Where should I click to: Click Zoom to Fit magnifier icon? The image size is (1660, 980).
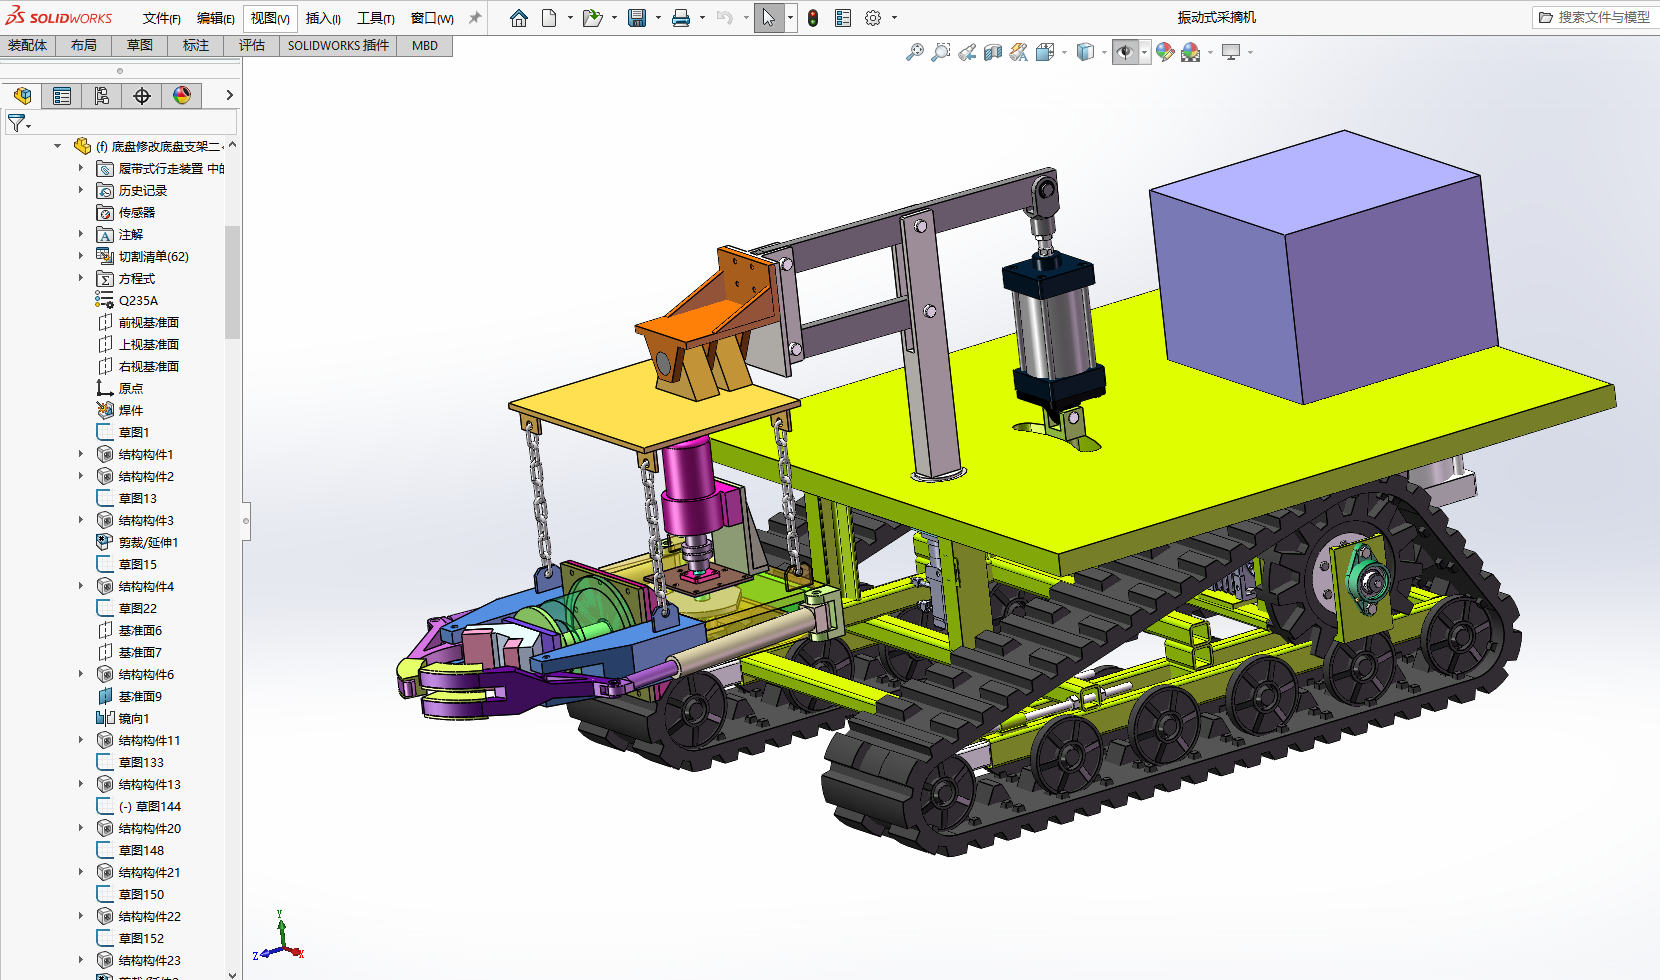tap(915, 52)
